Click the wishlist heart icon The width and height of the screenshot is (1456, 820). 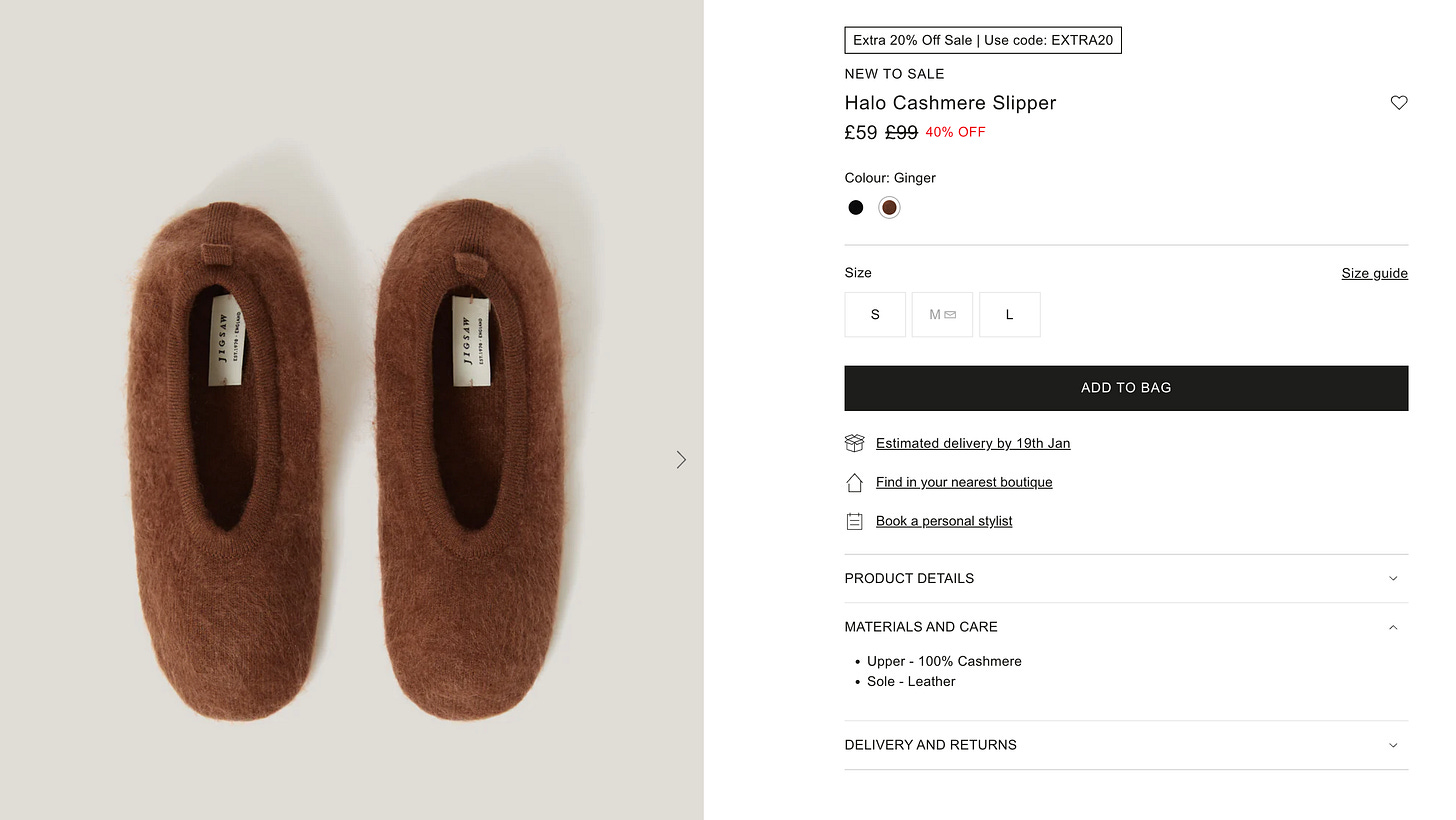[x=1398, y=102]
